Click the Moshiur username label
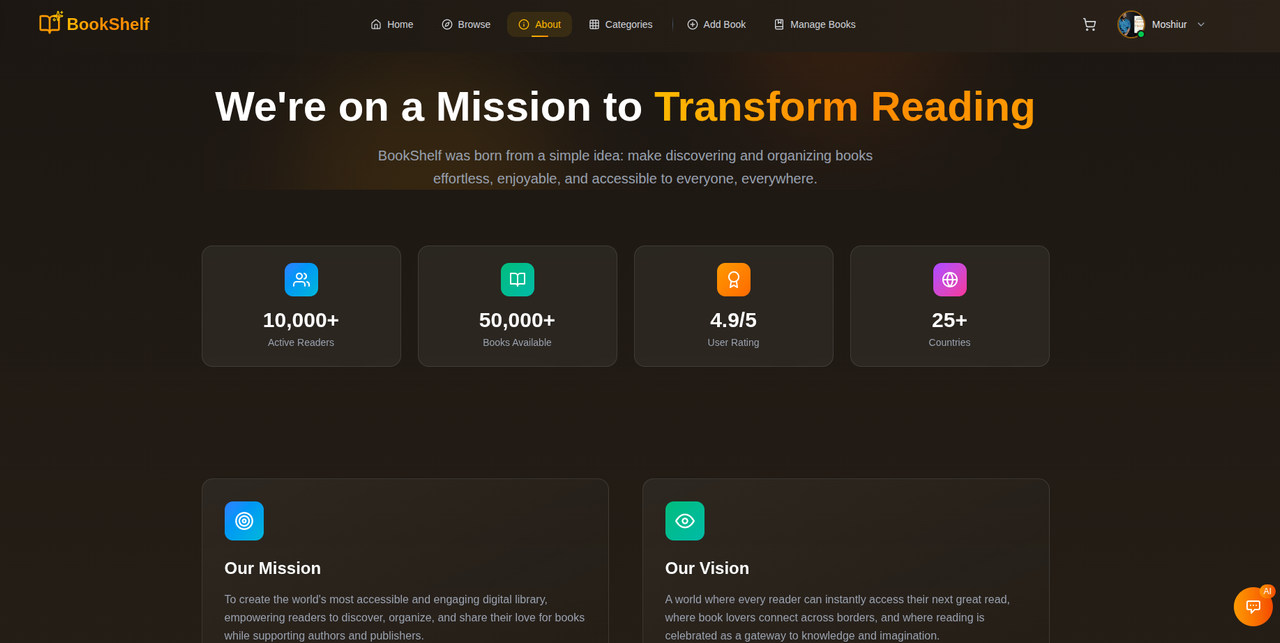1280x643 pixels. (x=1169, y=24)
